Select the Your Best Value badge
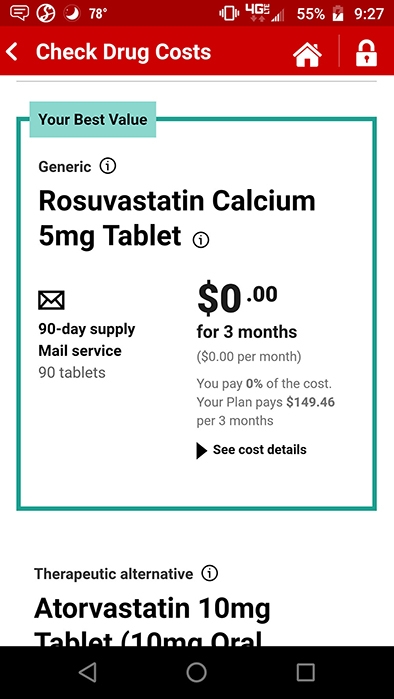This screenshot has height=699, width=394. [93, 119]
